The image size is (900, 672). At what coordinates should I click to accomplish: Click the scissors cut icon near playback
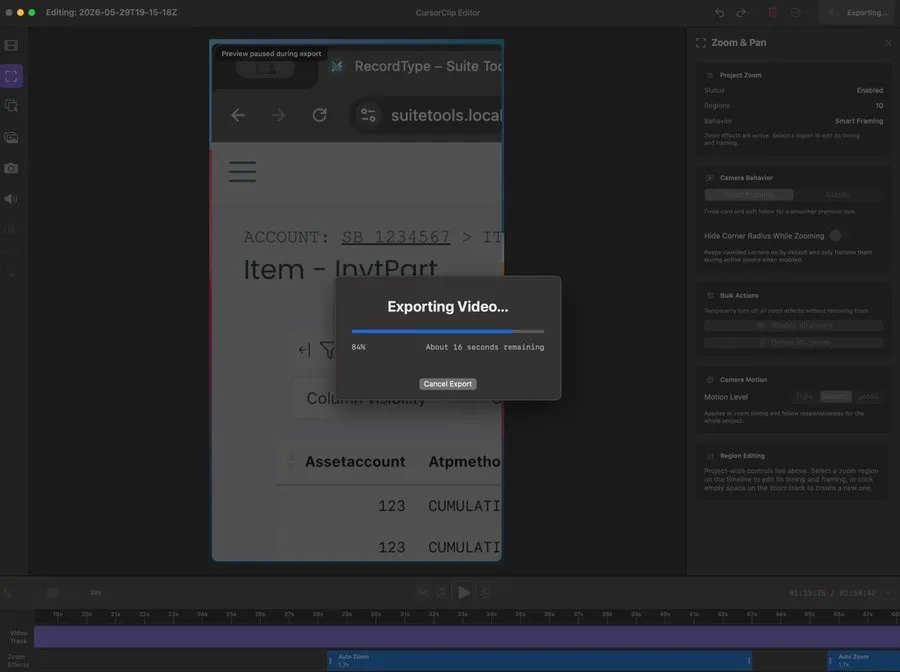423,593
